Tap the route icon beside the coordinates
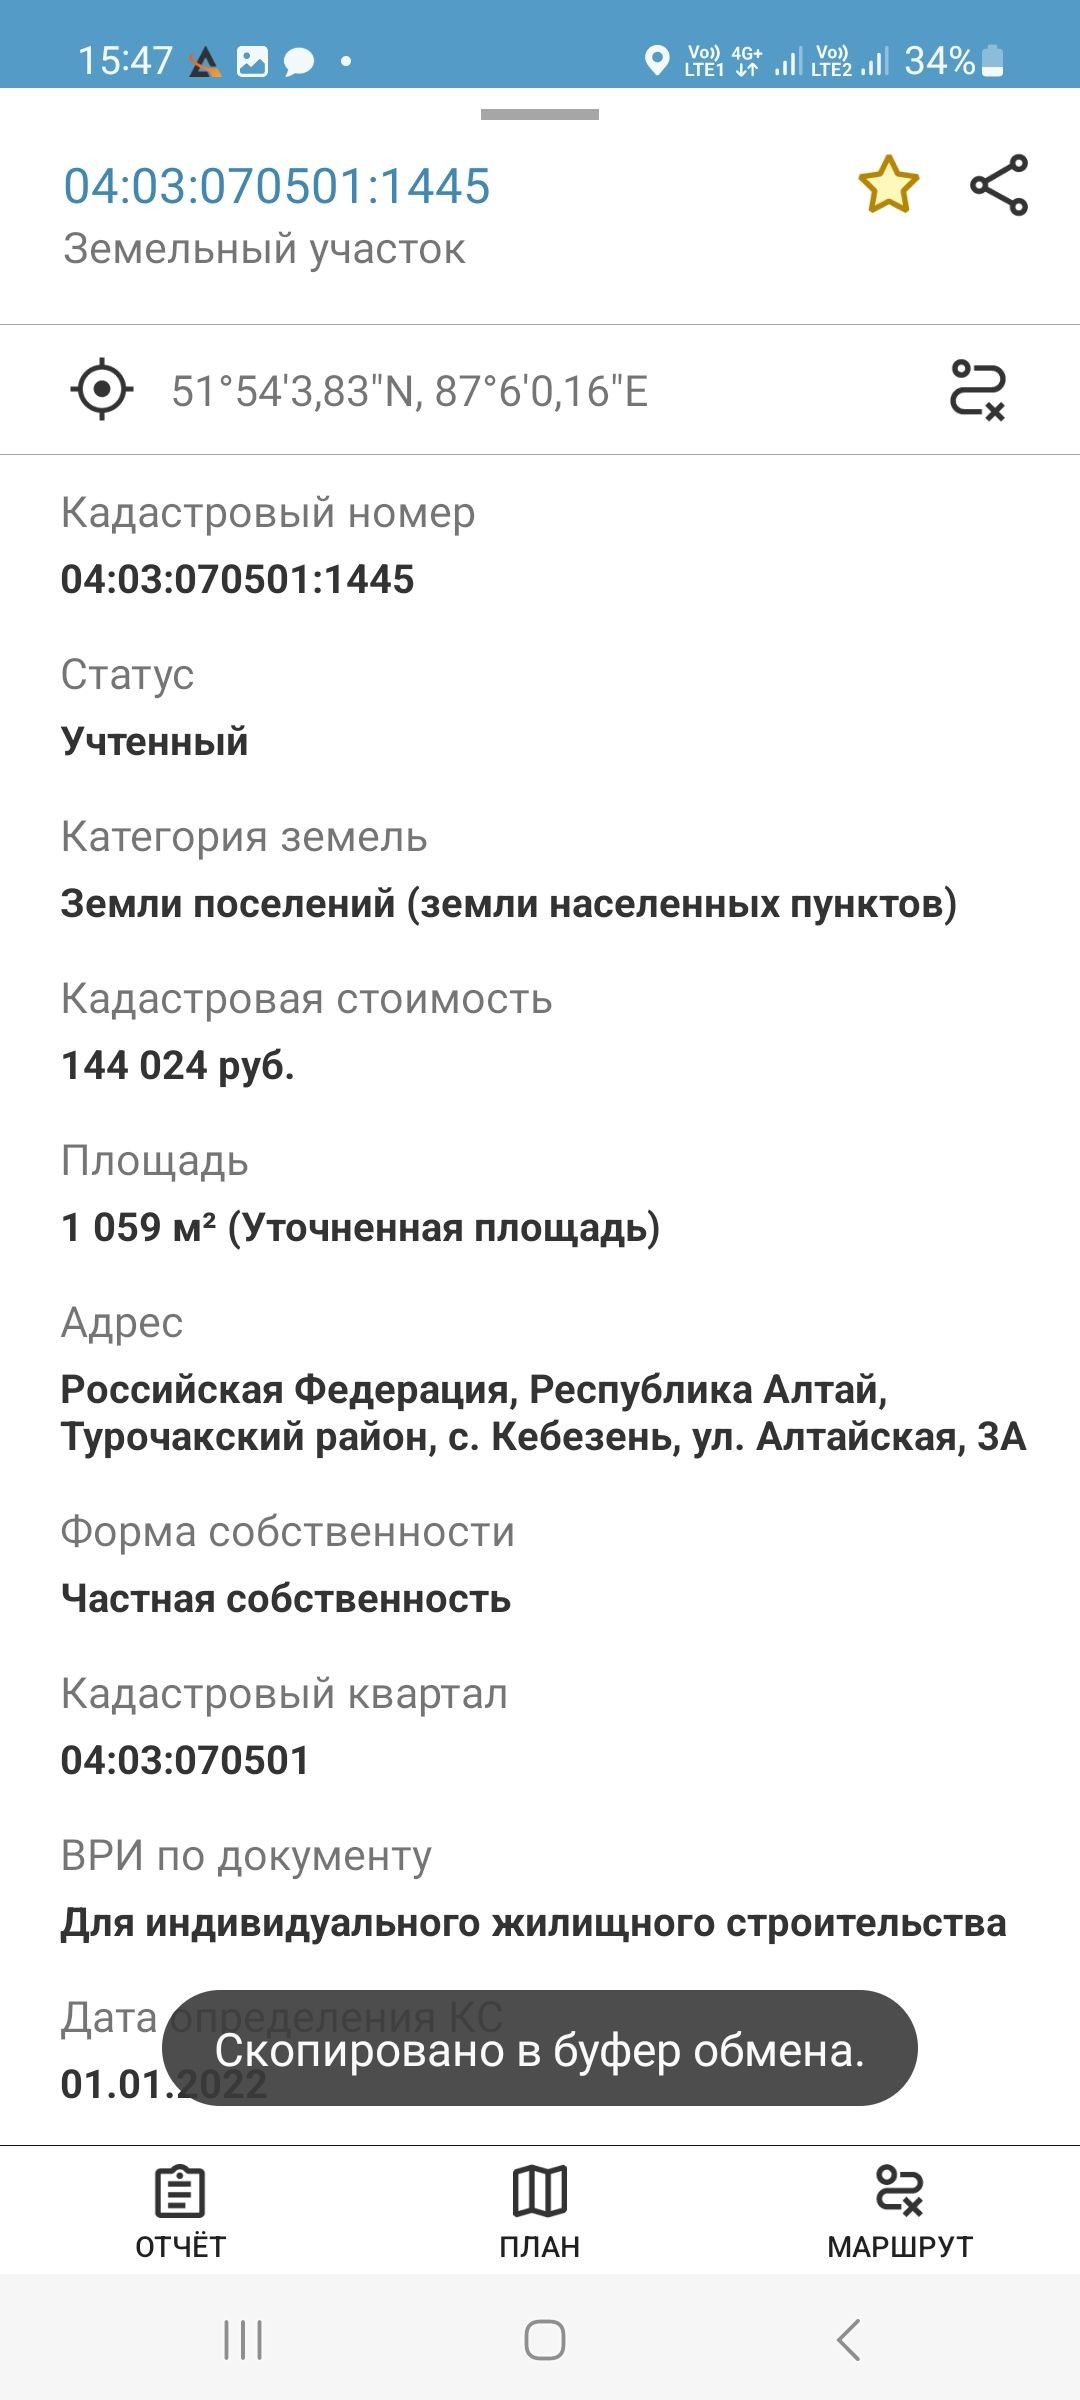1080x2400 pixels. [x=977, y=390]
